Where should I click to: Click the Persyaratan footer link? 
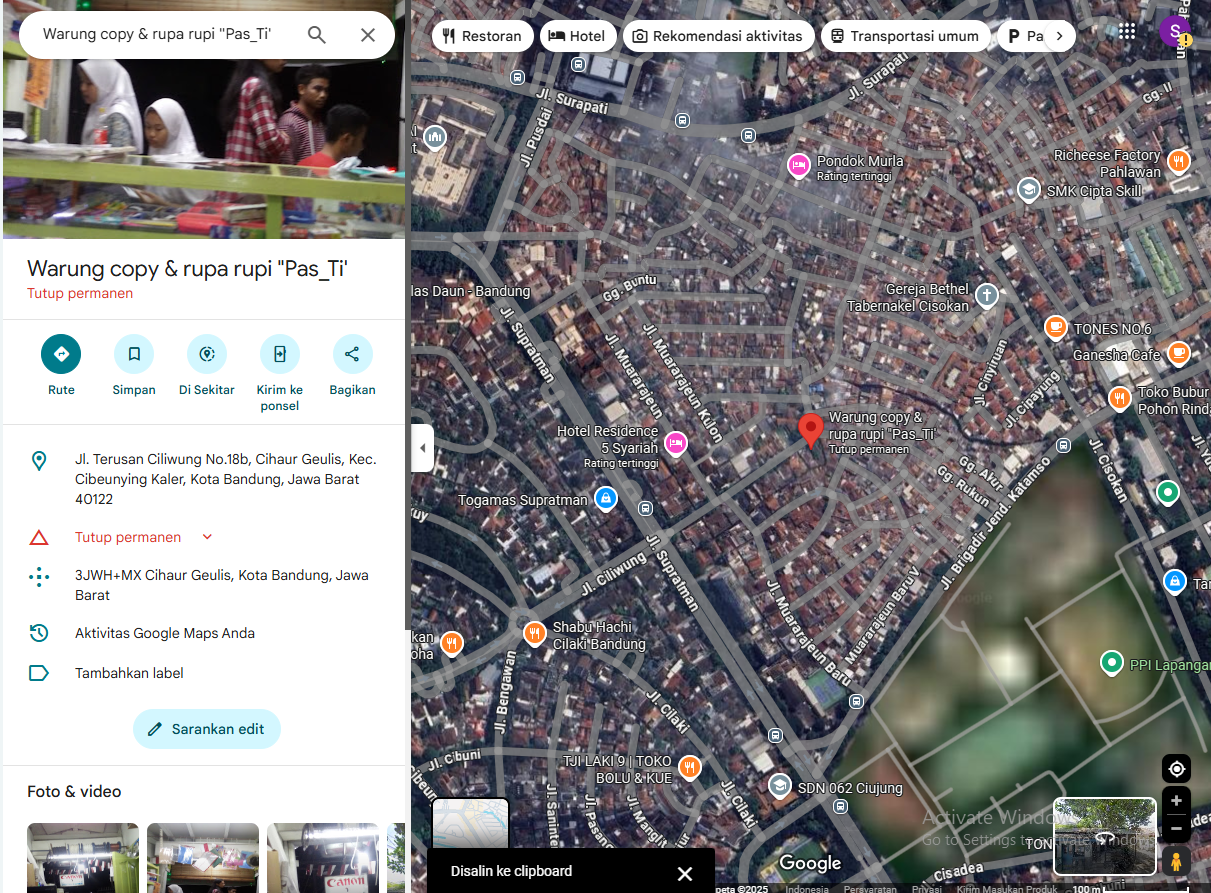869,888
